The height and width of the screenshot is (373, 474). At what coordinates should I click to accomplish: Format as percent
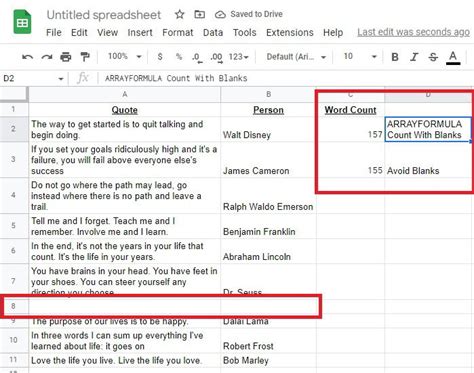tap(179, 57)
